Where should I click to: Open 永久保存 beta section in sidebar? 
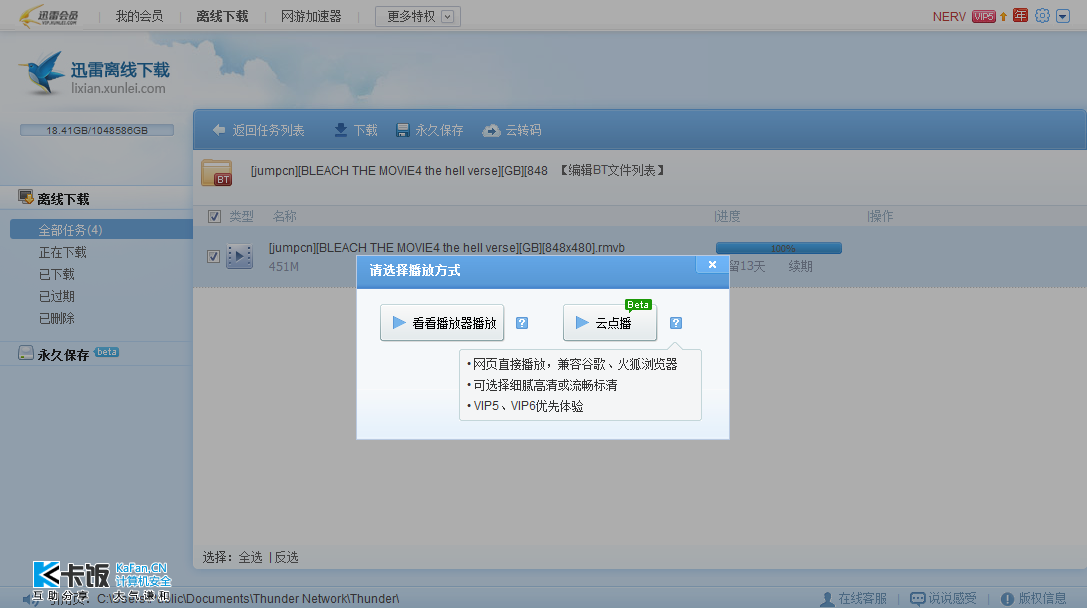pyautogui.click(x=69, y=354)
